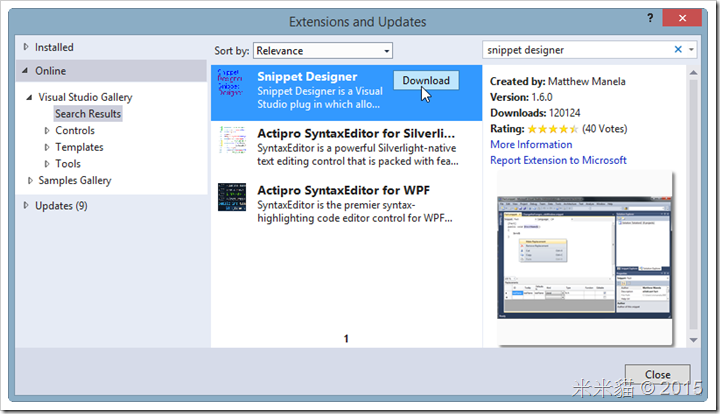This screenshot has height=414, width=720.
Task: Expand the Controls tree node
Action: click(46, 131)
